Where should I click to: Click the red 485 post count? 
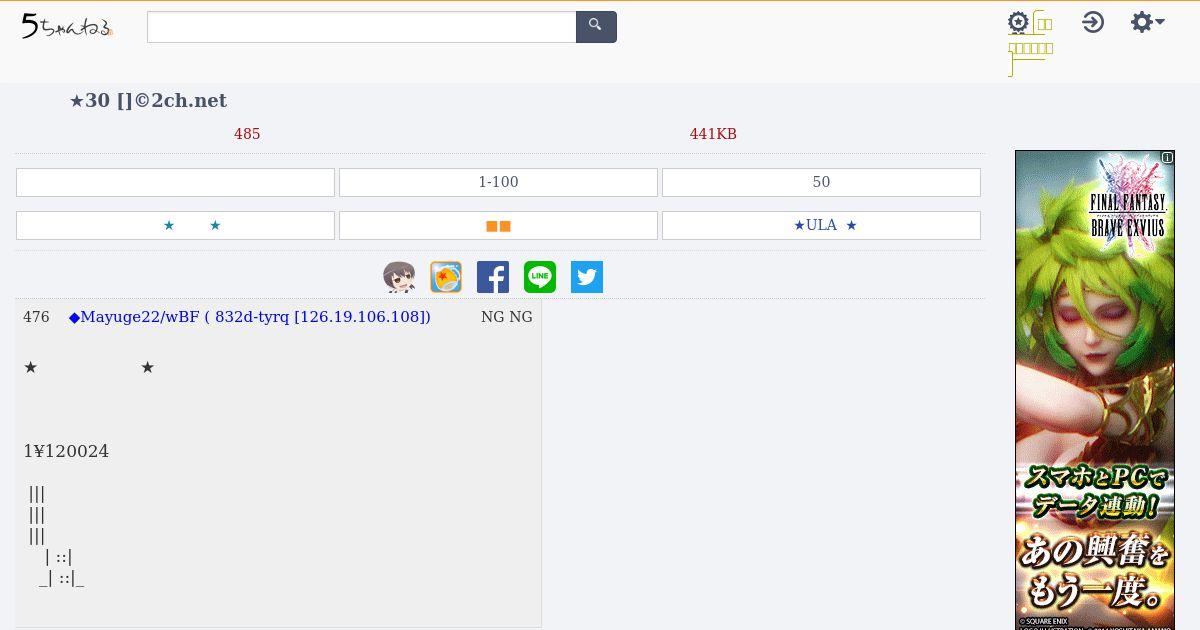247,134
